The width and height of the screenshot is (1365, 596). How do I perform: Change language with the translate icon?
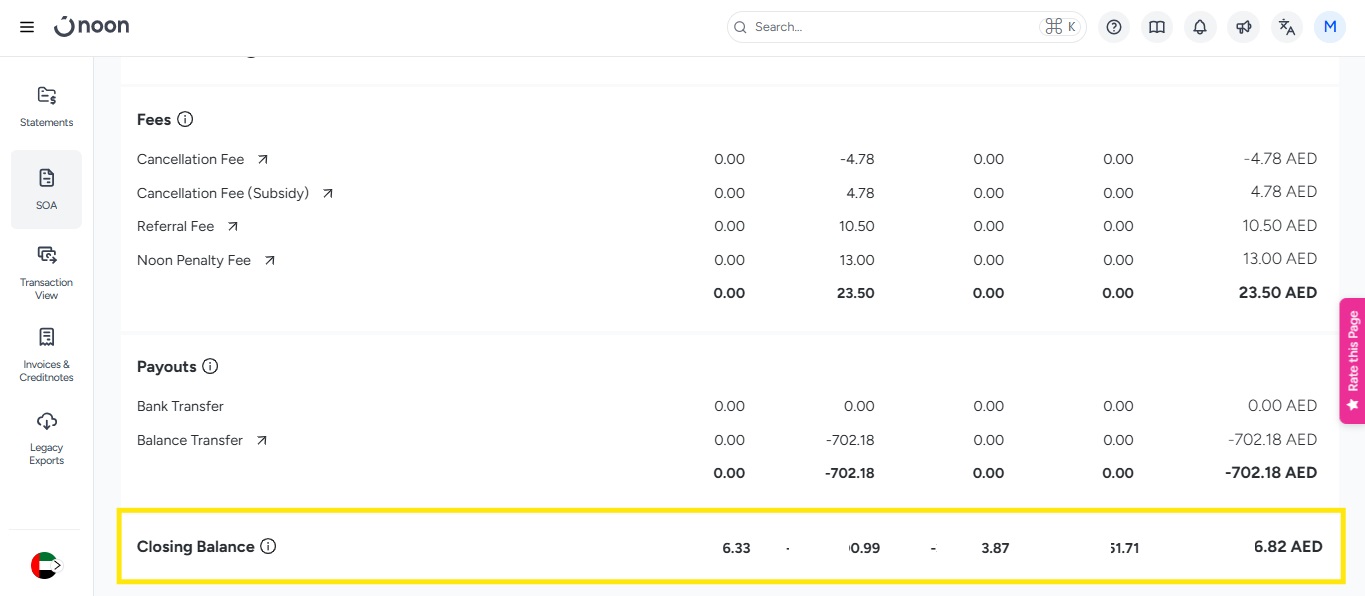tap(1287, 27)
